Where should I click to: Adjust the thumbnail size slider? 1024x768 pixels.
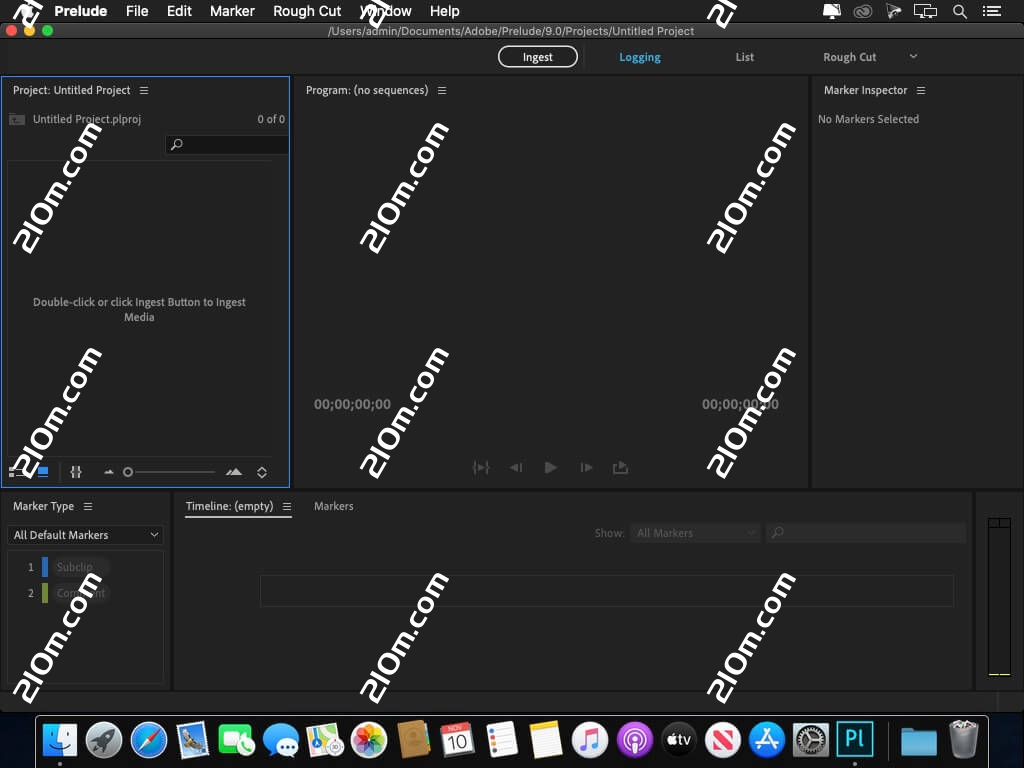[x=169, y=472]
